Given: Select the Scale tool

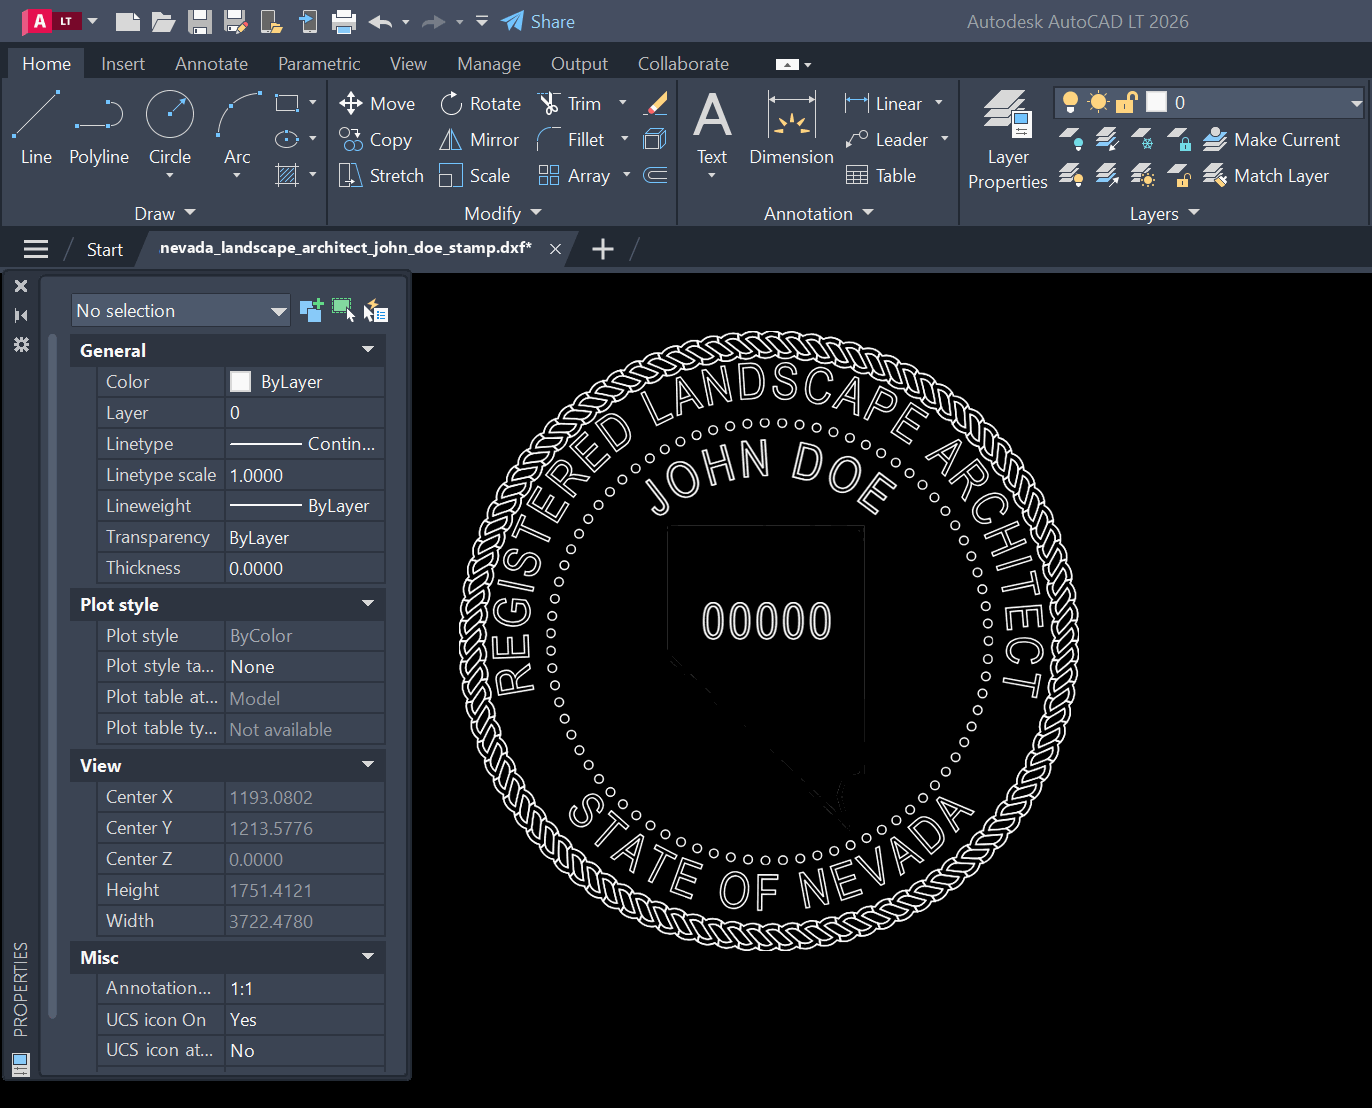Looking at the screenshot, I should [475, 175].
